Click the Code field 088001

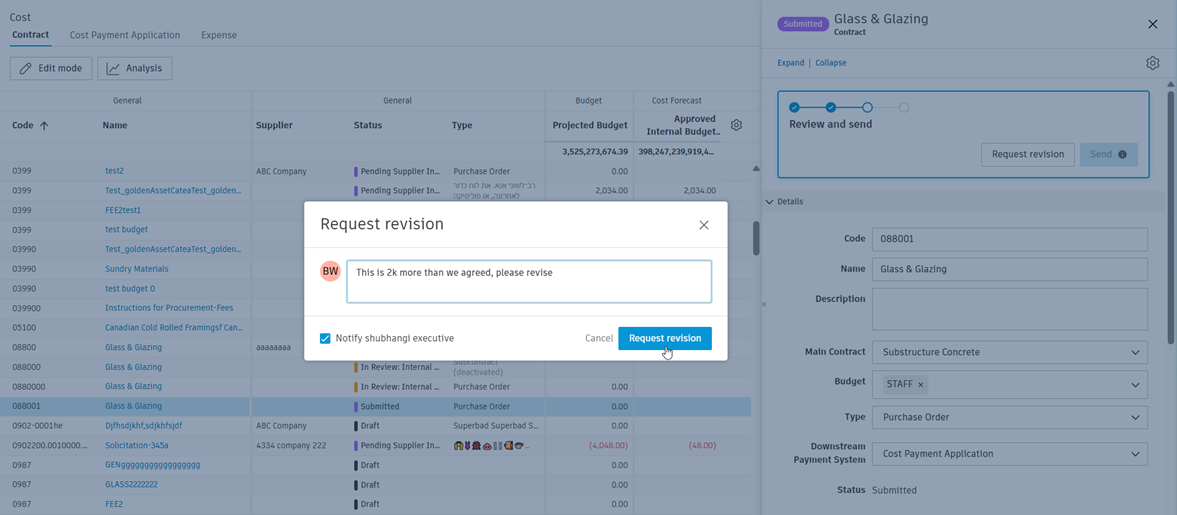click(x=1010, y=239)
